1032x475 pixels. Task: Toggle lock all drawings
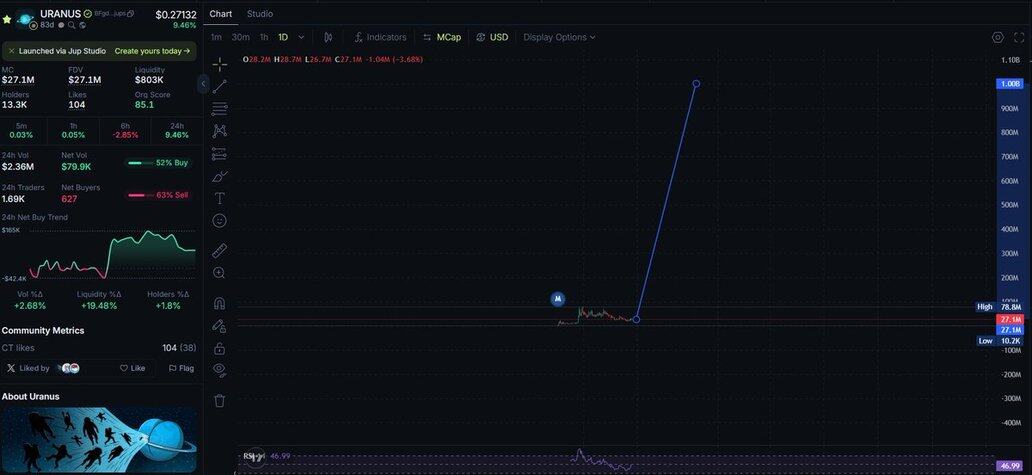coord(220,348)
